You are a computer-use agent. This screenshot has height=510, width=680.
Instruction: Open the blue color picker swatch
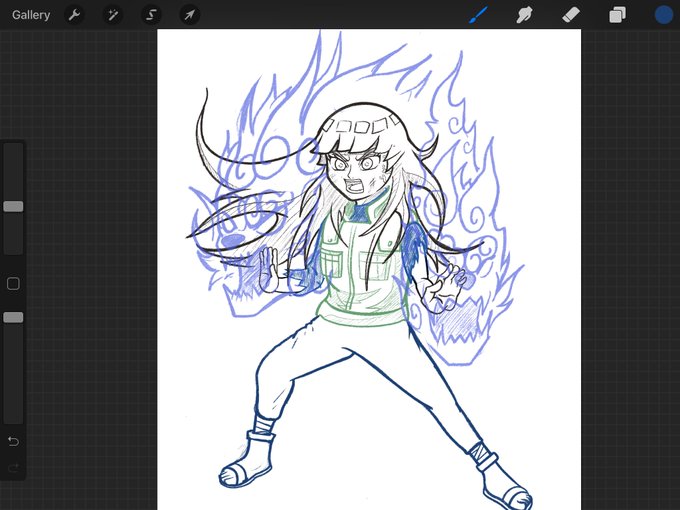tap(664, 15)
